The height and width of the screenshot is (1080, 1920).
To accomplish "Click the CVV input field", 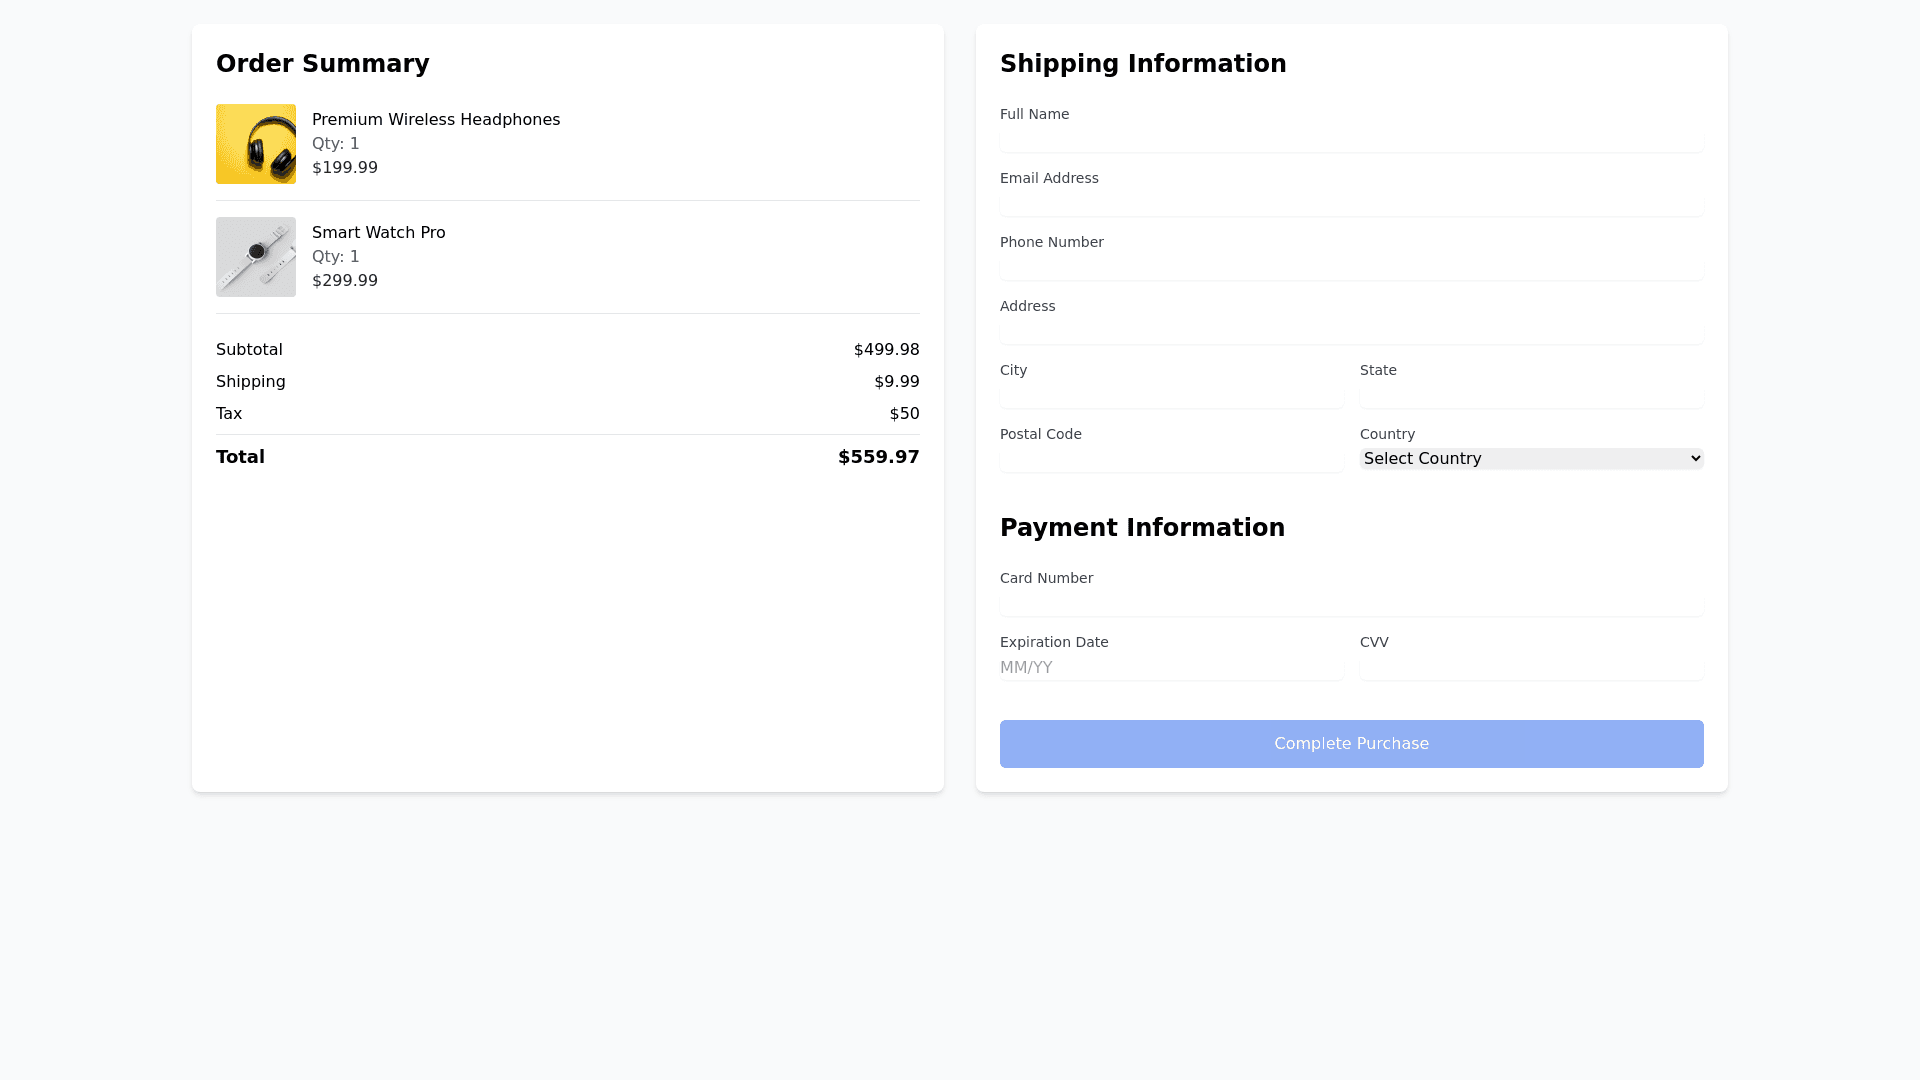I will [x=1531, y=668].
